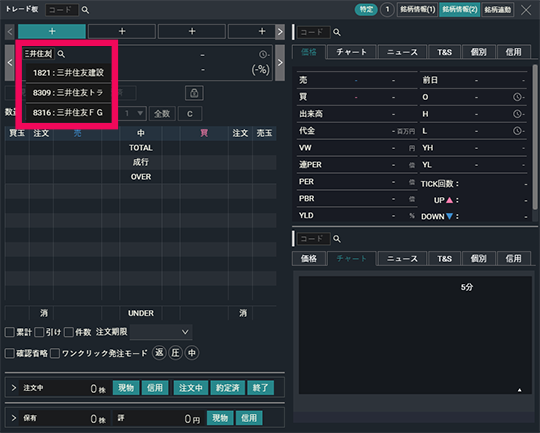Switch to the 銘柄情報(1) tab

(x=418, y=10)
